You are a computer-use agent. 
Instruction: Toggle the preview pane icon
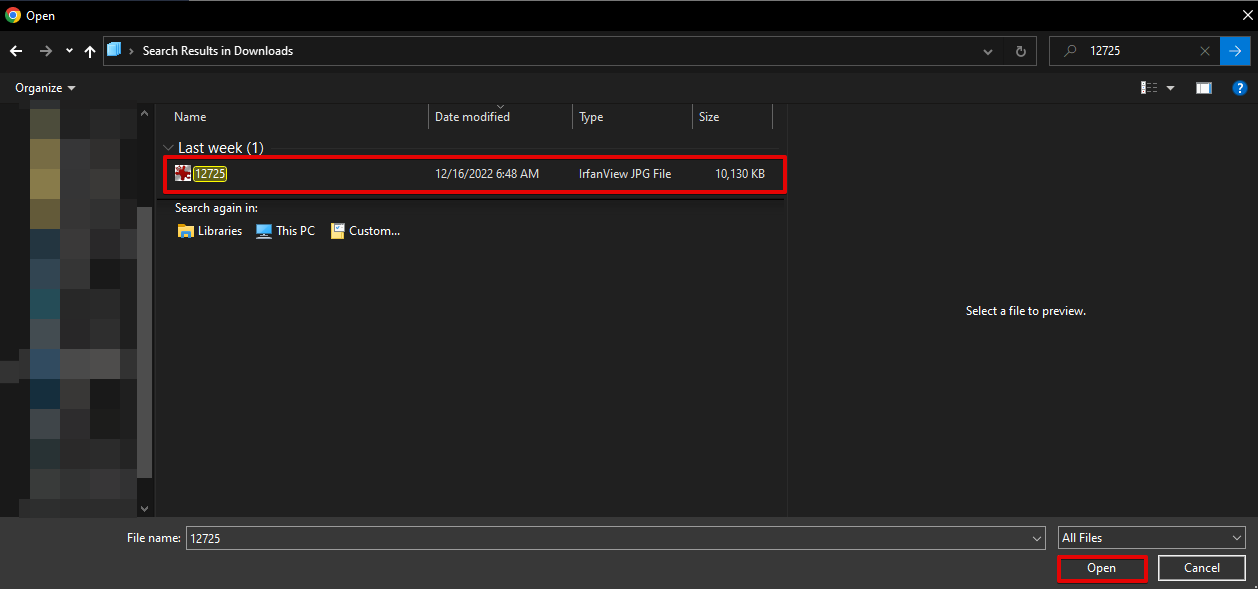(1204, 88)
